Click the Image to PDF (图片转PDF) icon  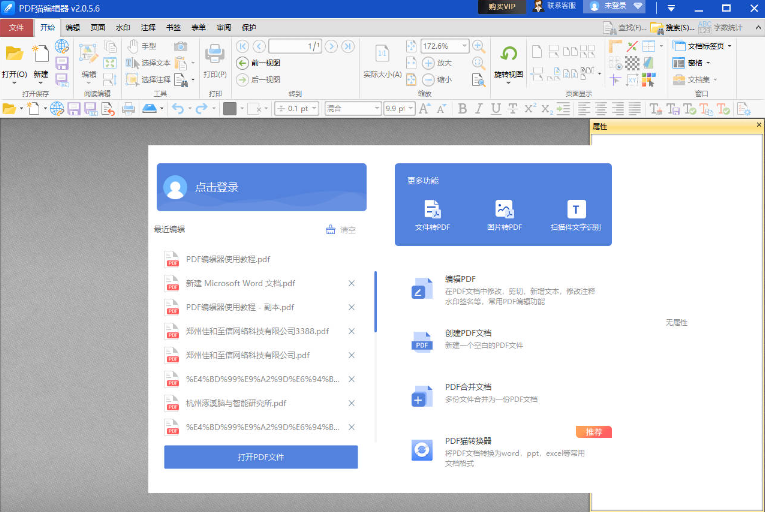504,209
